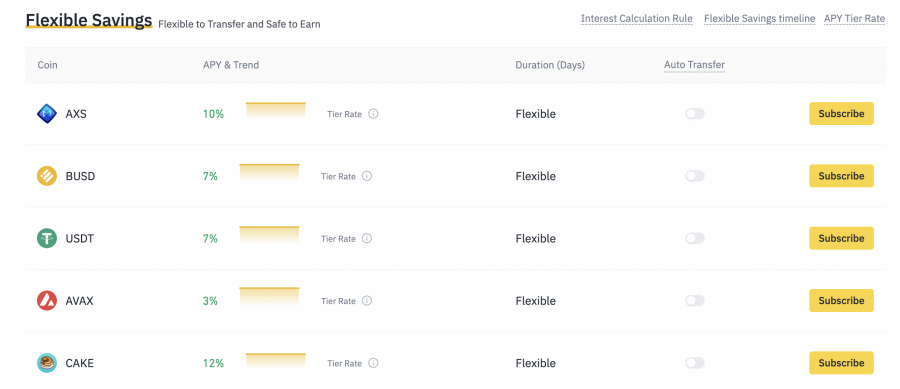Enable Auto Transfer toggle for AVAX
Viewport: 900px width, 389px height.
coord(695,301)
